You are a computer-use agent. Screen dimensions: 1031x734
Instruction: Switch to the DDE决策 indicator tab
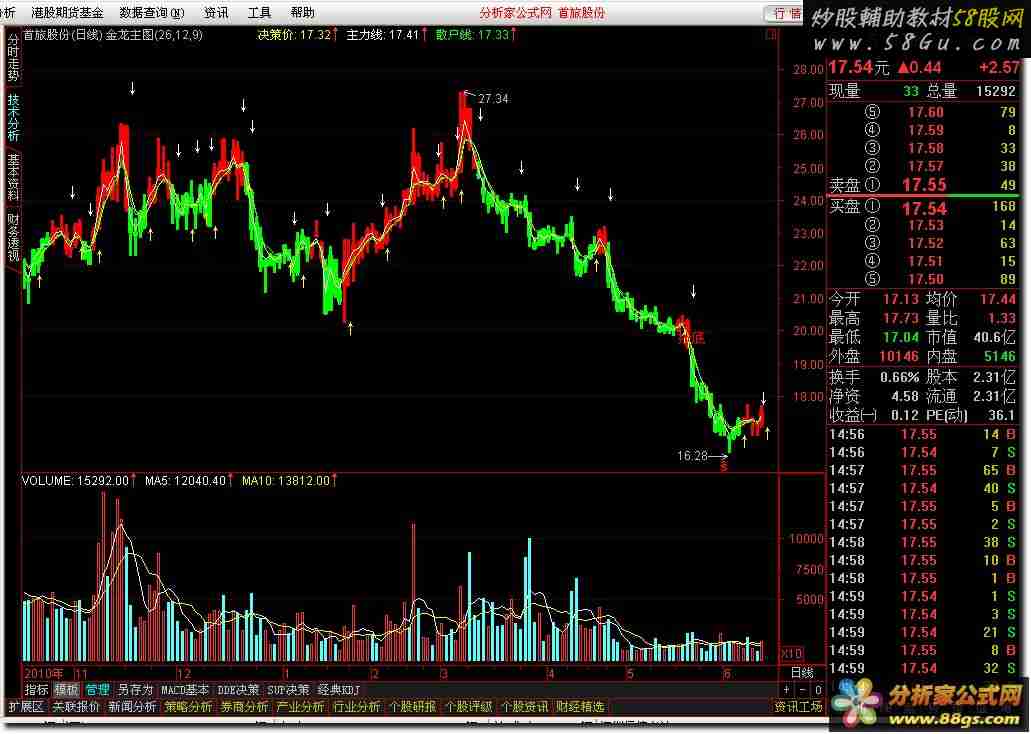(x=238, y=689)
